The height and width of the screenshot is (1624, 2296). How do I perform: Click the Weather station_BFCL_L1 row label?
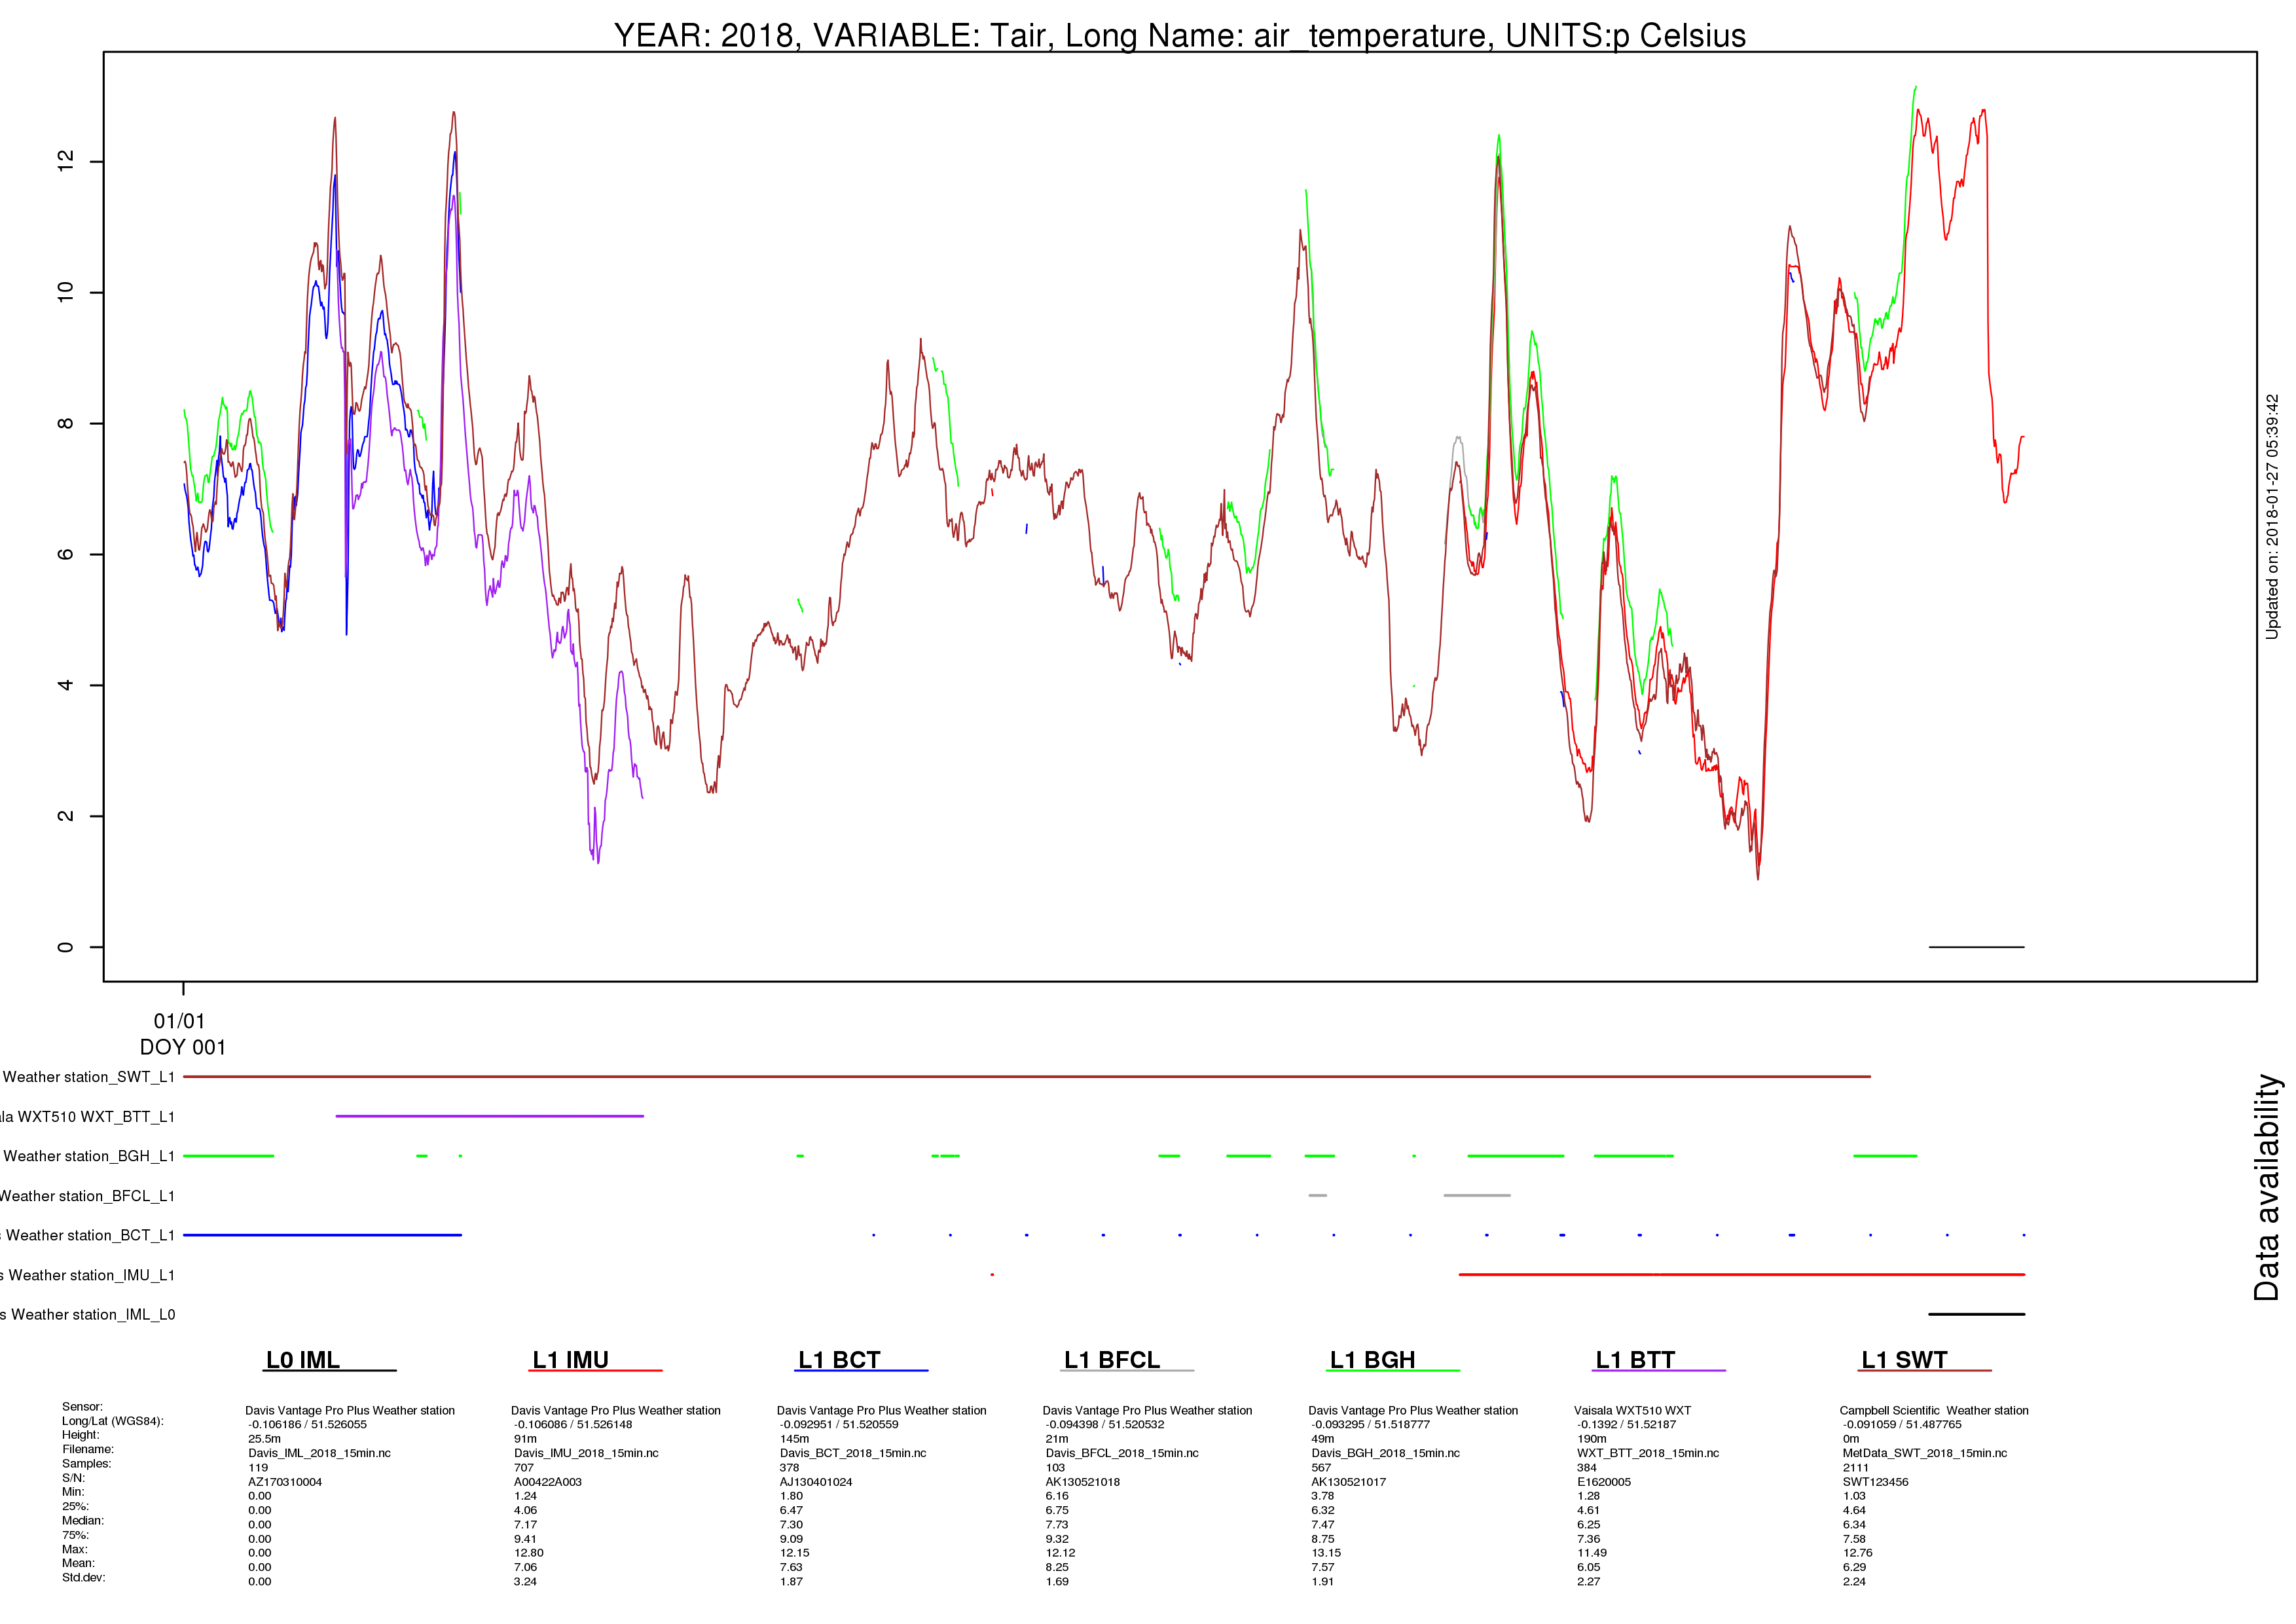pyautogui.click(x=88, y=1196)
